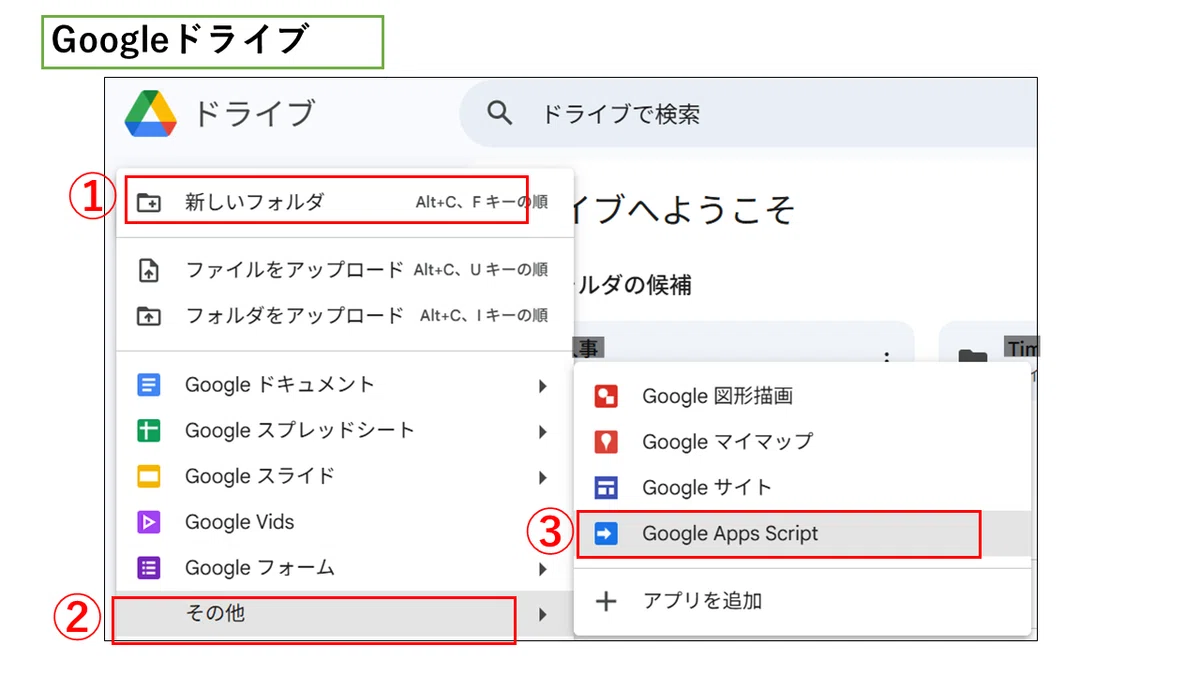
Task: Click the yellow Google Slides icon
Action: click(149, 477)
